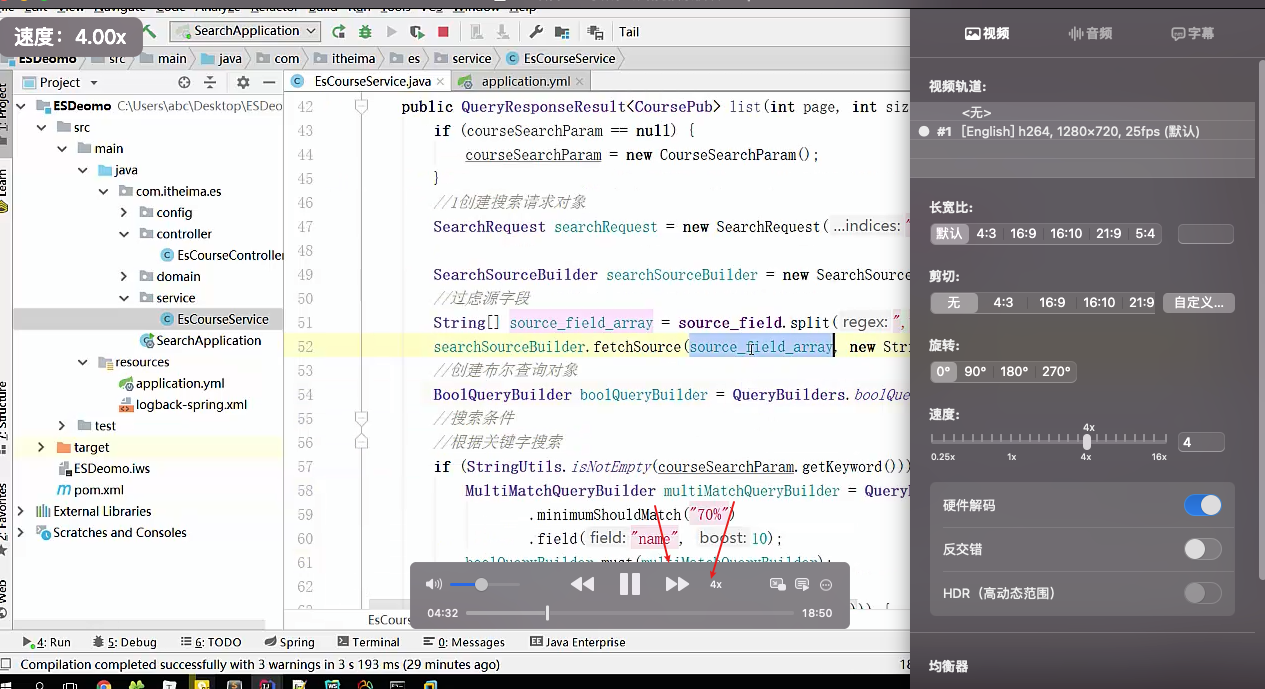Open Project panel settings gear
Screen dimensions: 1265x689
click(243, 82)
